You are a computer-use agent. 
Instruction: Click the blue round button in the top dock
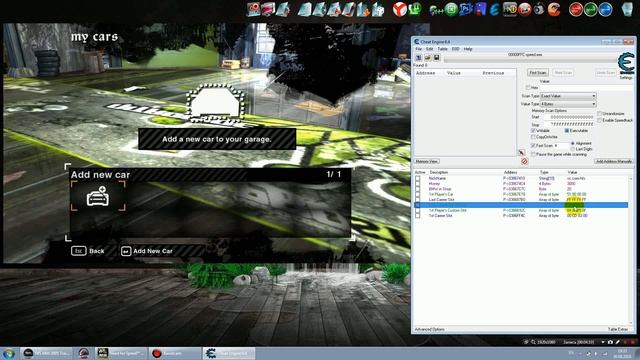click(x=605, y=9)
